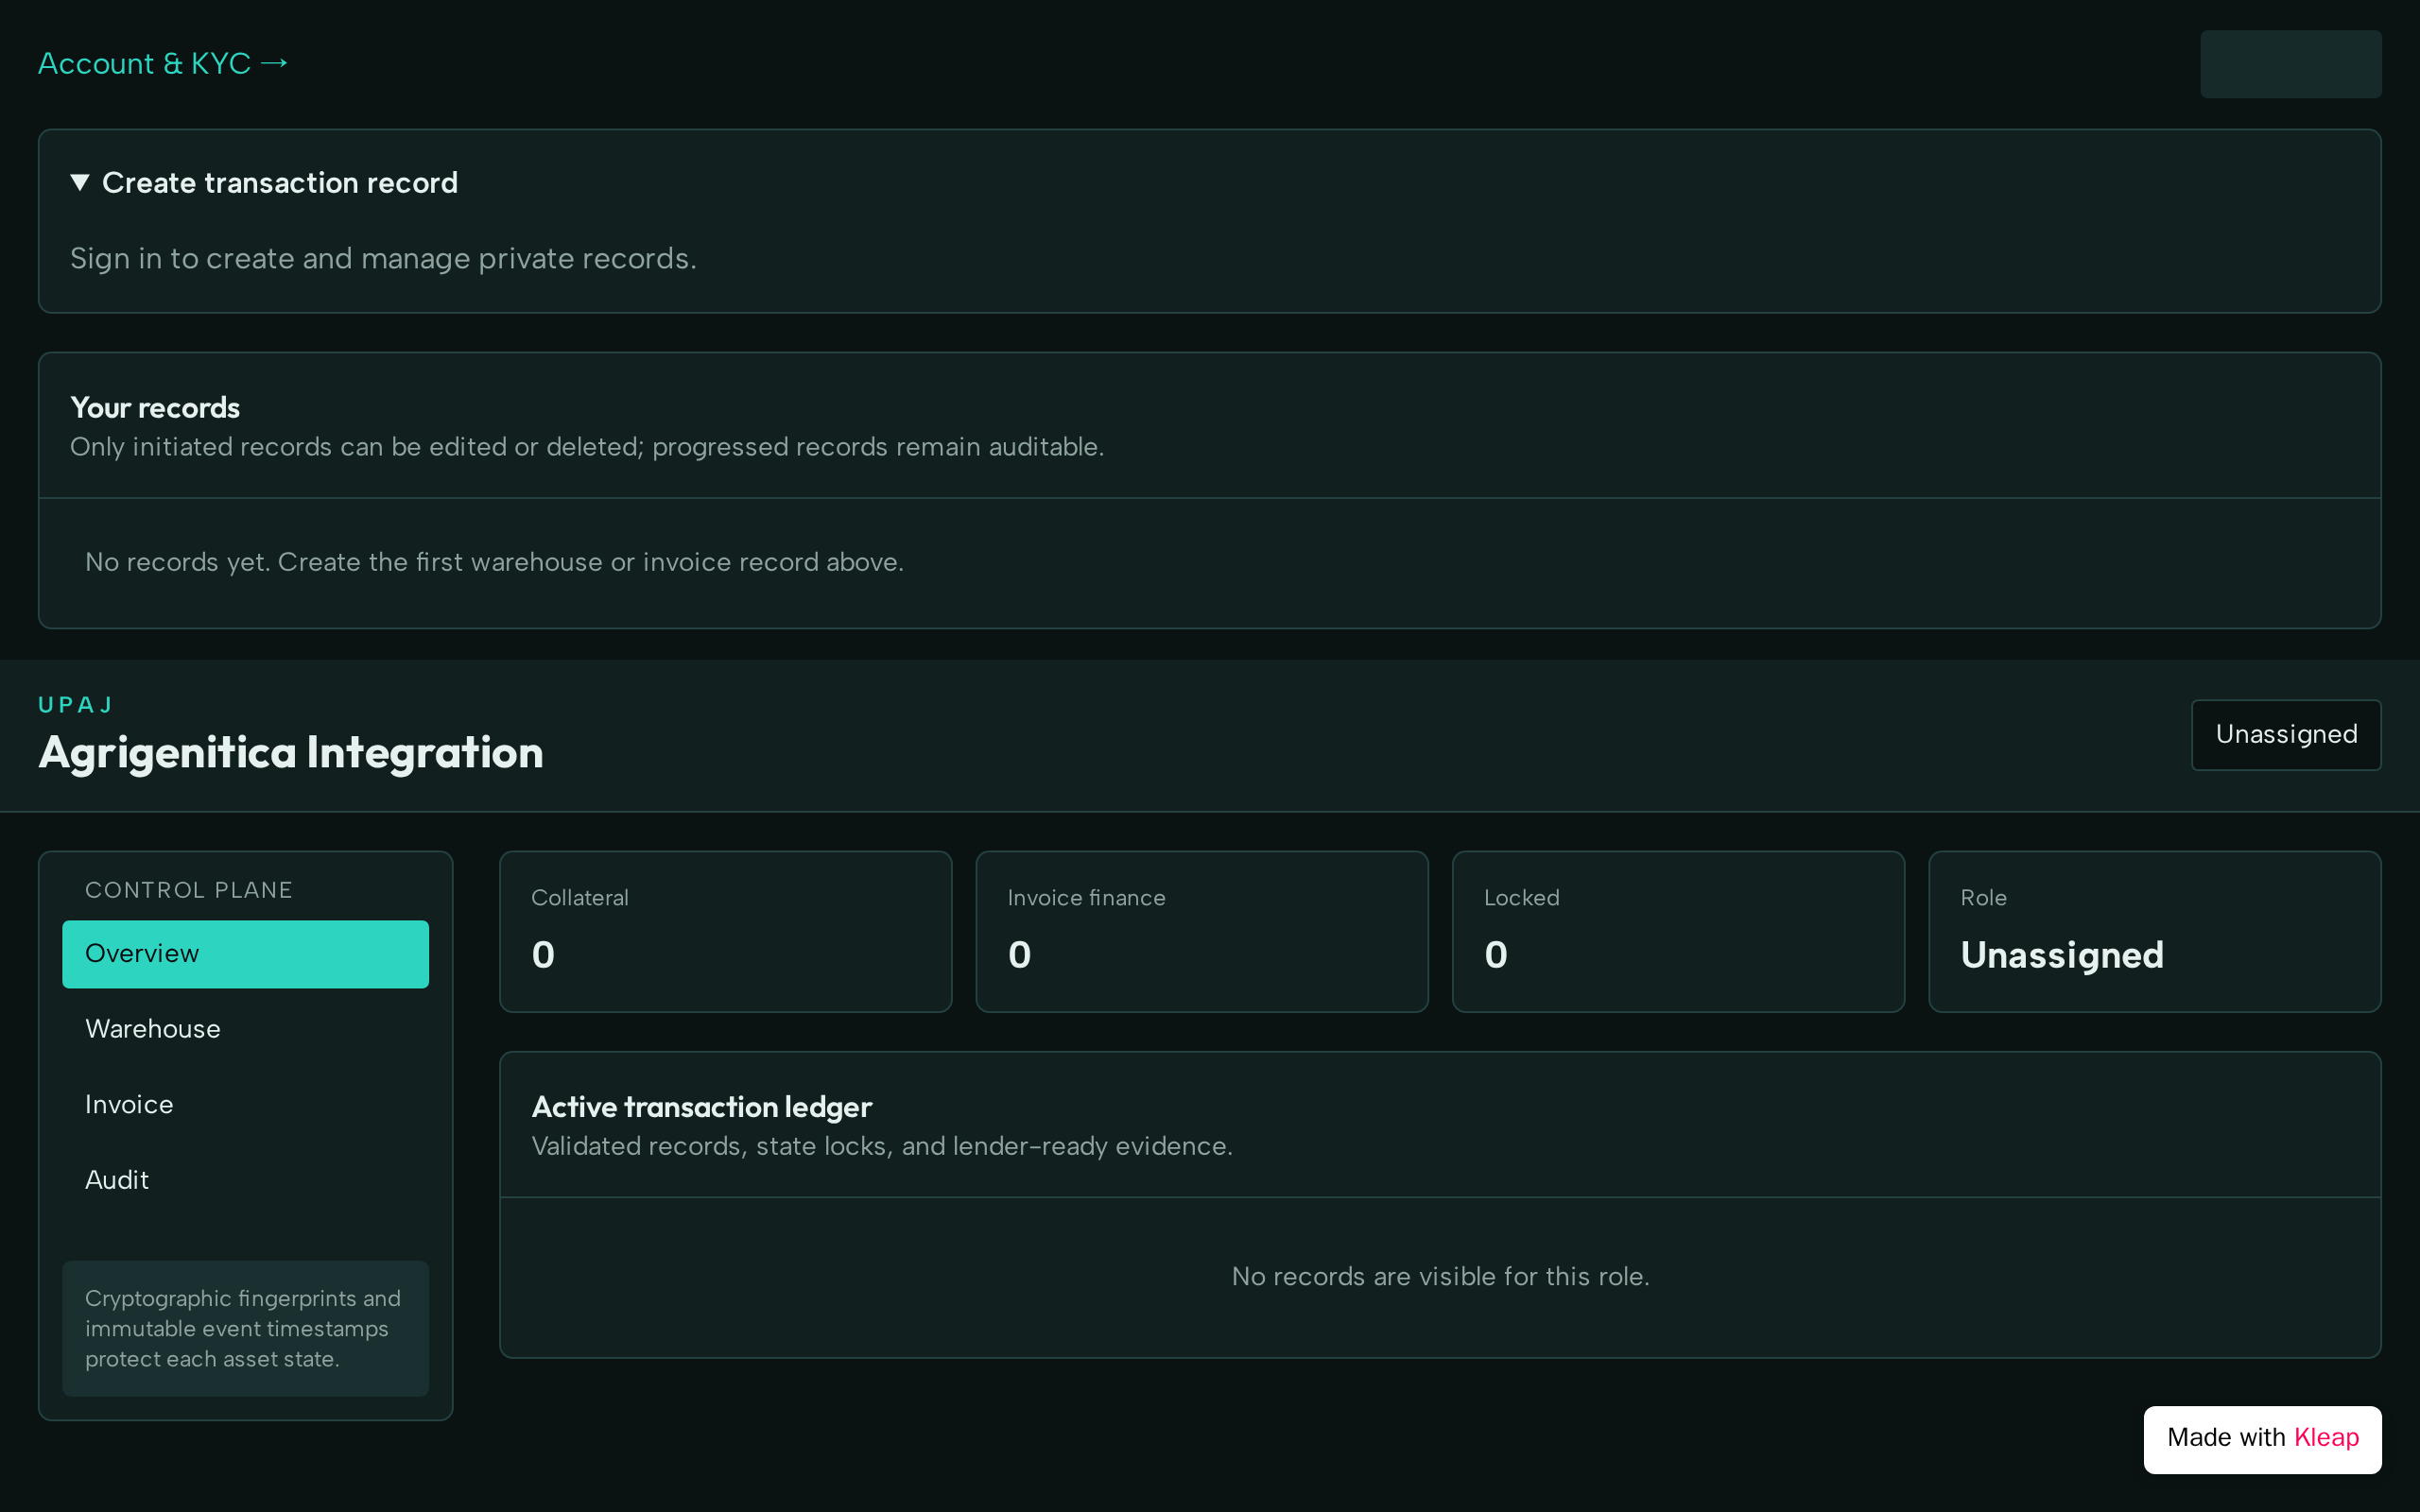Click the 'No records are visible for this role.' text
Viewport: 2420px width, 1512px height.
1440,1277
